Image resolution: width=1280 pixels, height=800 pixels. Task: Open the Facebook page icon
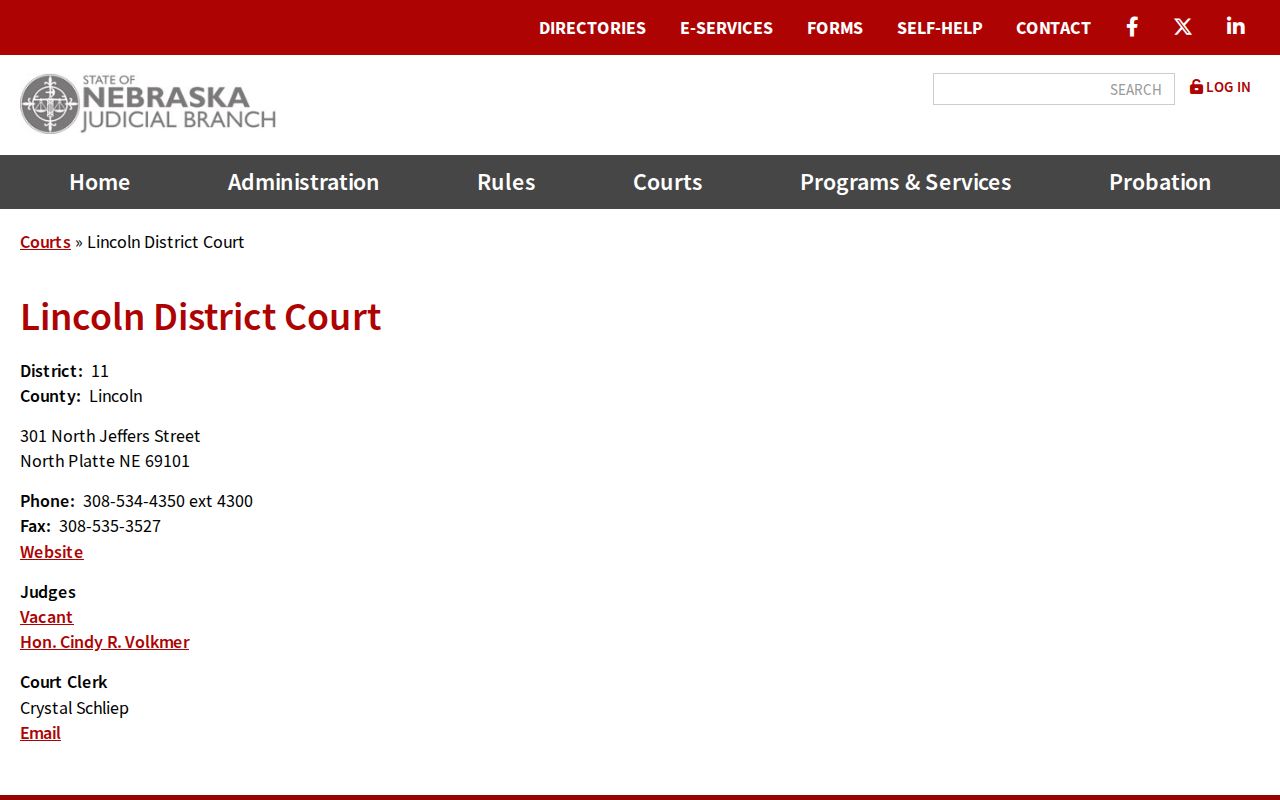[x=1132, y=27]
